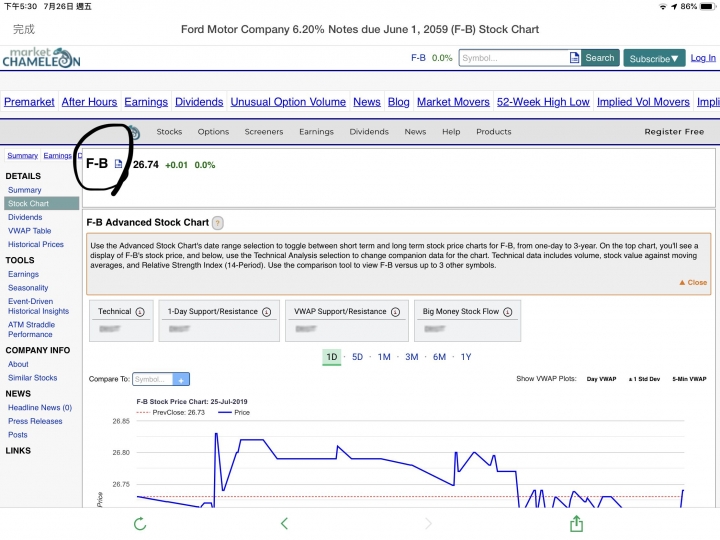This screenshot has width=720, height=540.
Task: Select the 1M date range
Action: click(x=384, y=357)
